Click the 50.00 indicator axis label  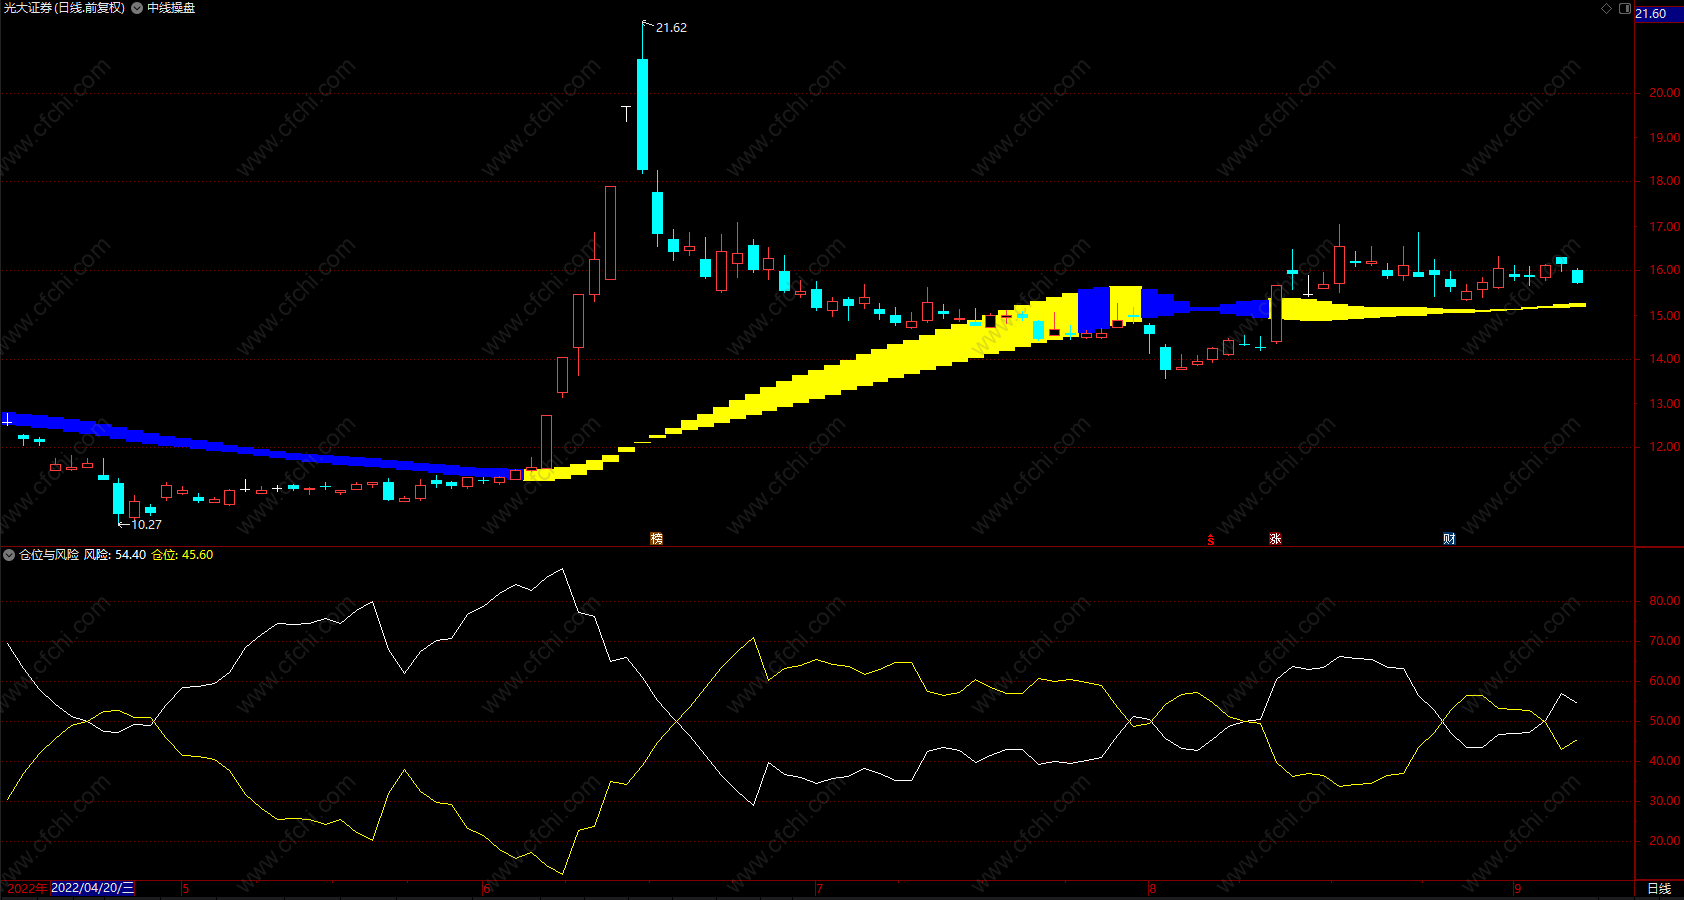(x=1664, y=721)
